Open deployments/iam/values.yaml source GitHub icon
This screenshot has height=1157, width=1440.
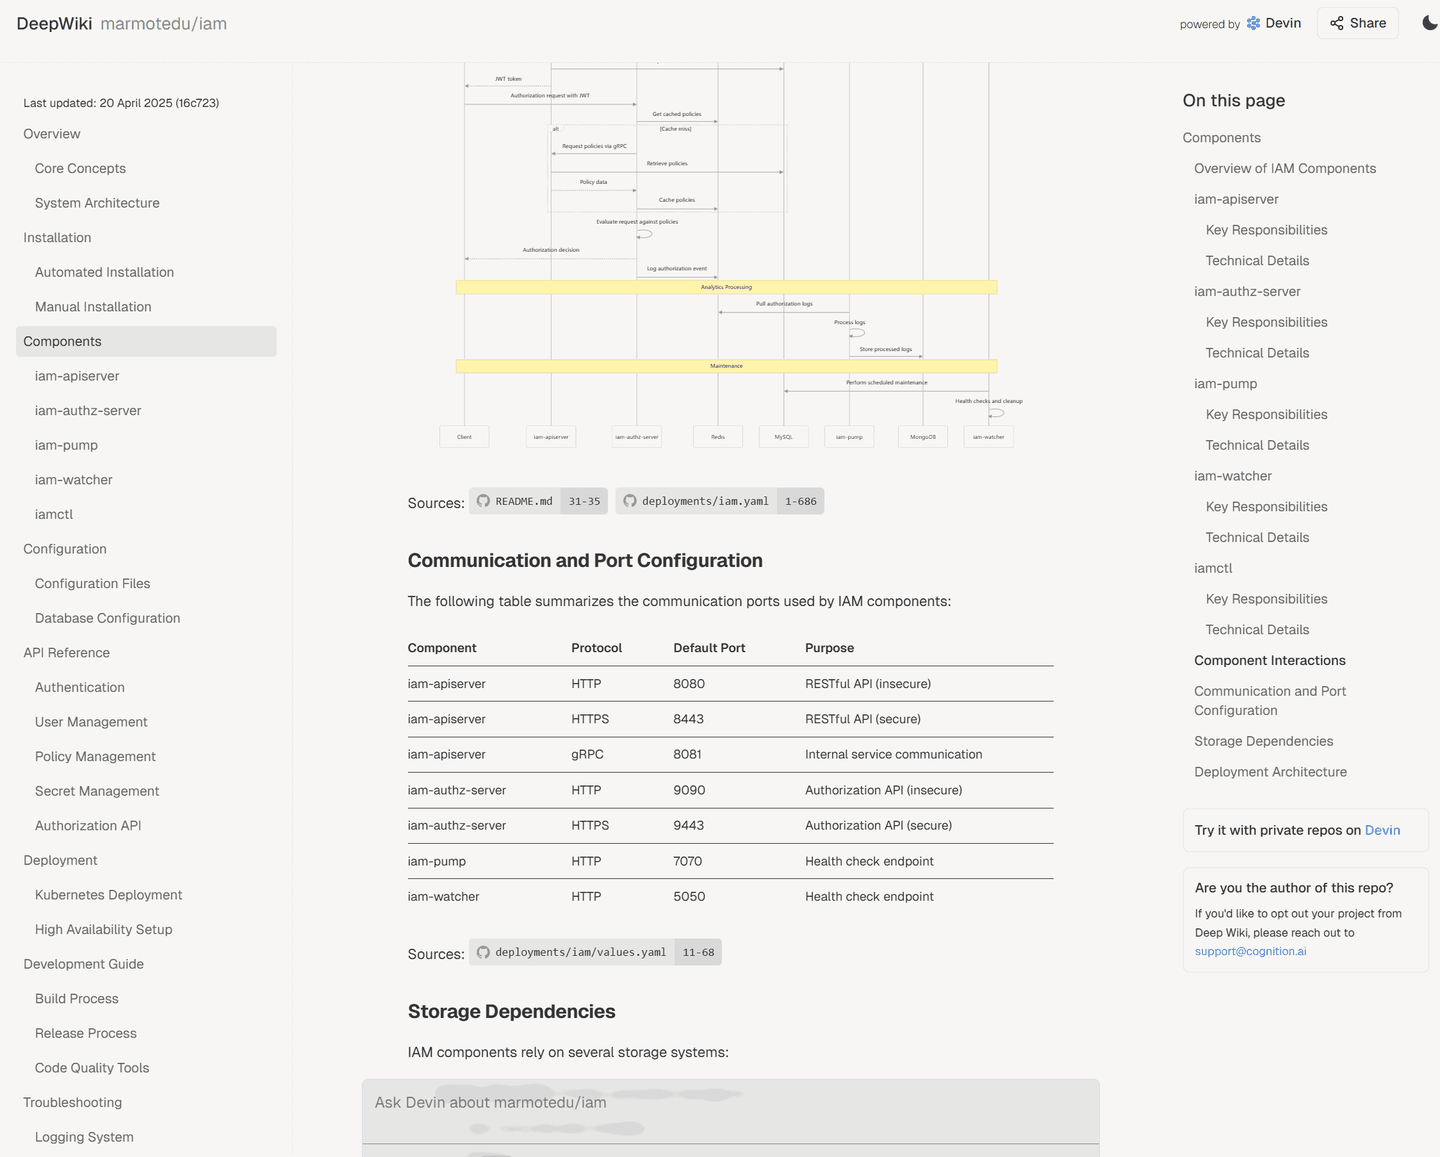(x=484, y=952)
